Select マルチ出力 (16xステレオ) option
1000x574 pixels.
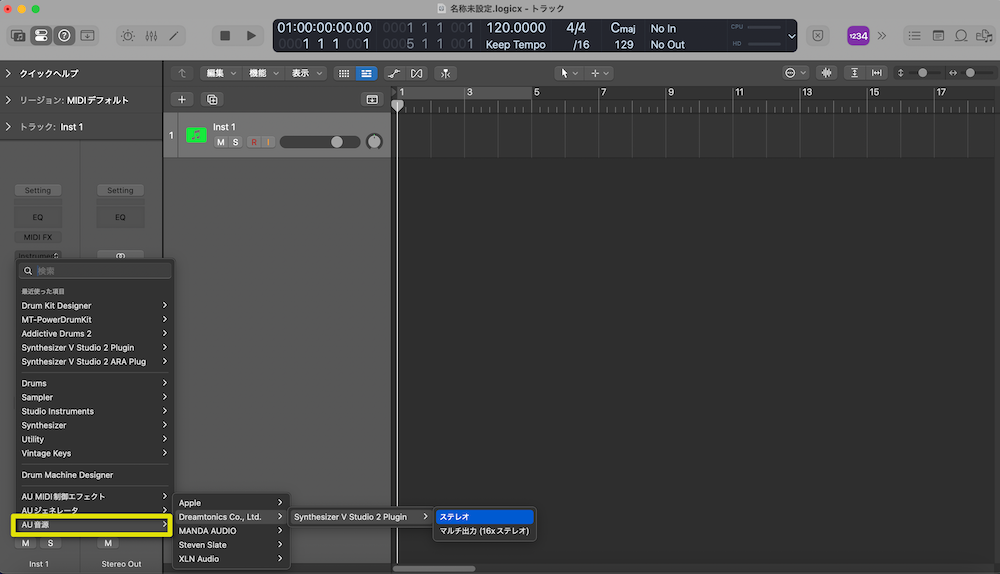click(485, 531)
